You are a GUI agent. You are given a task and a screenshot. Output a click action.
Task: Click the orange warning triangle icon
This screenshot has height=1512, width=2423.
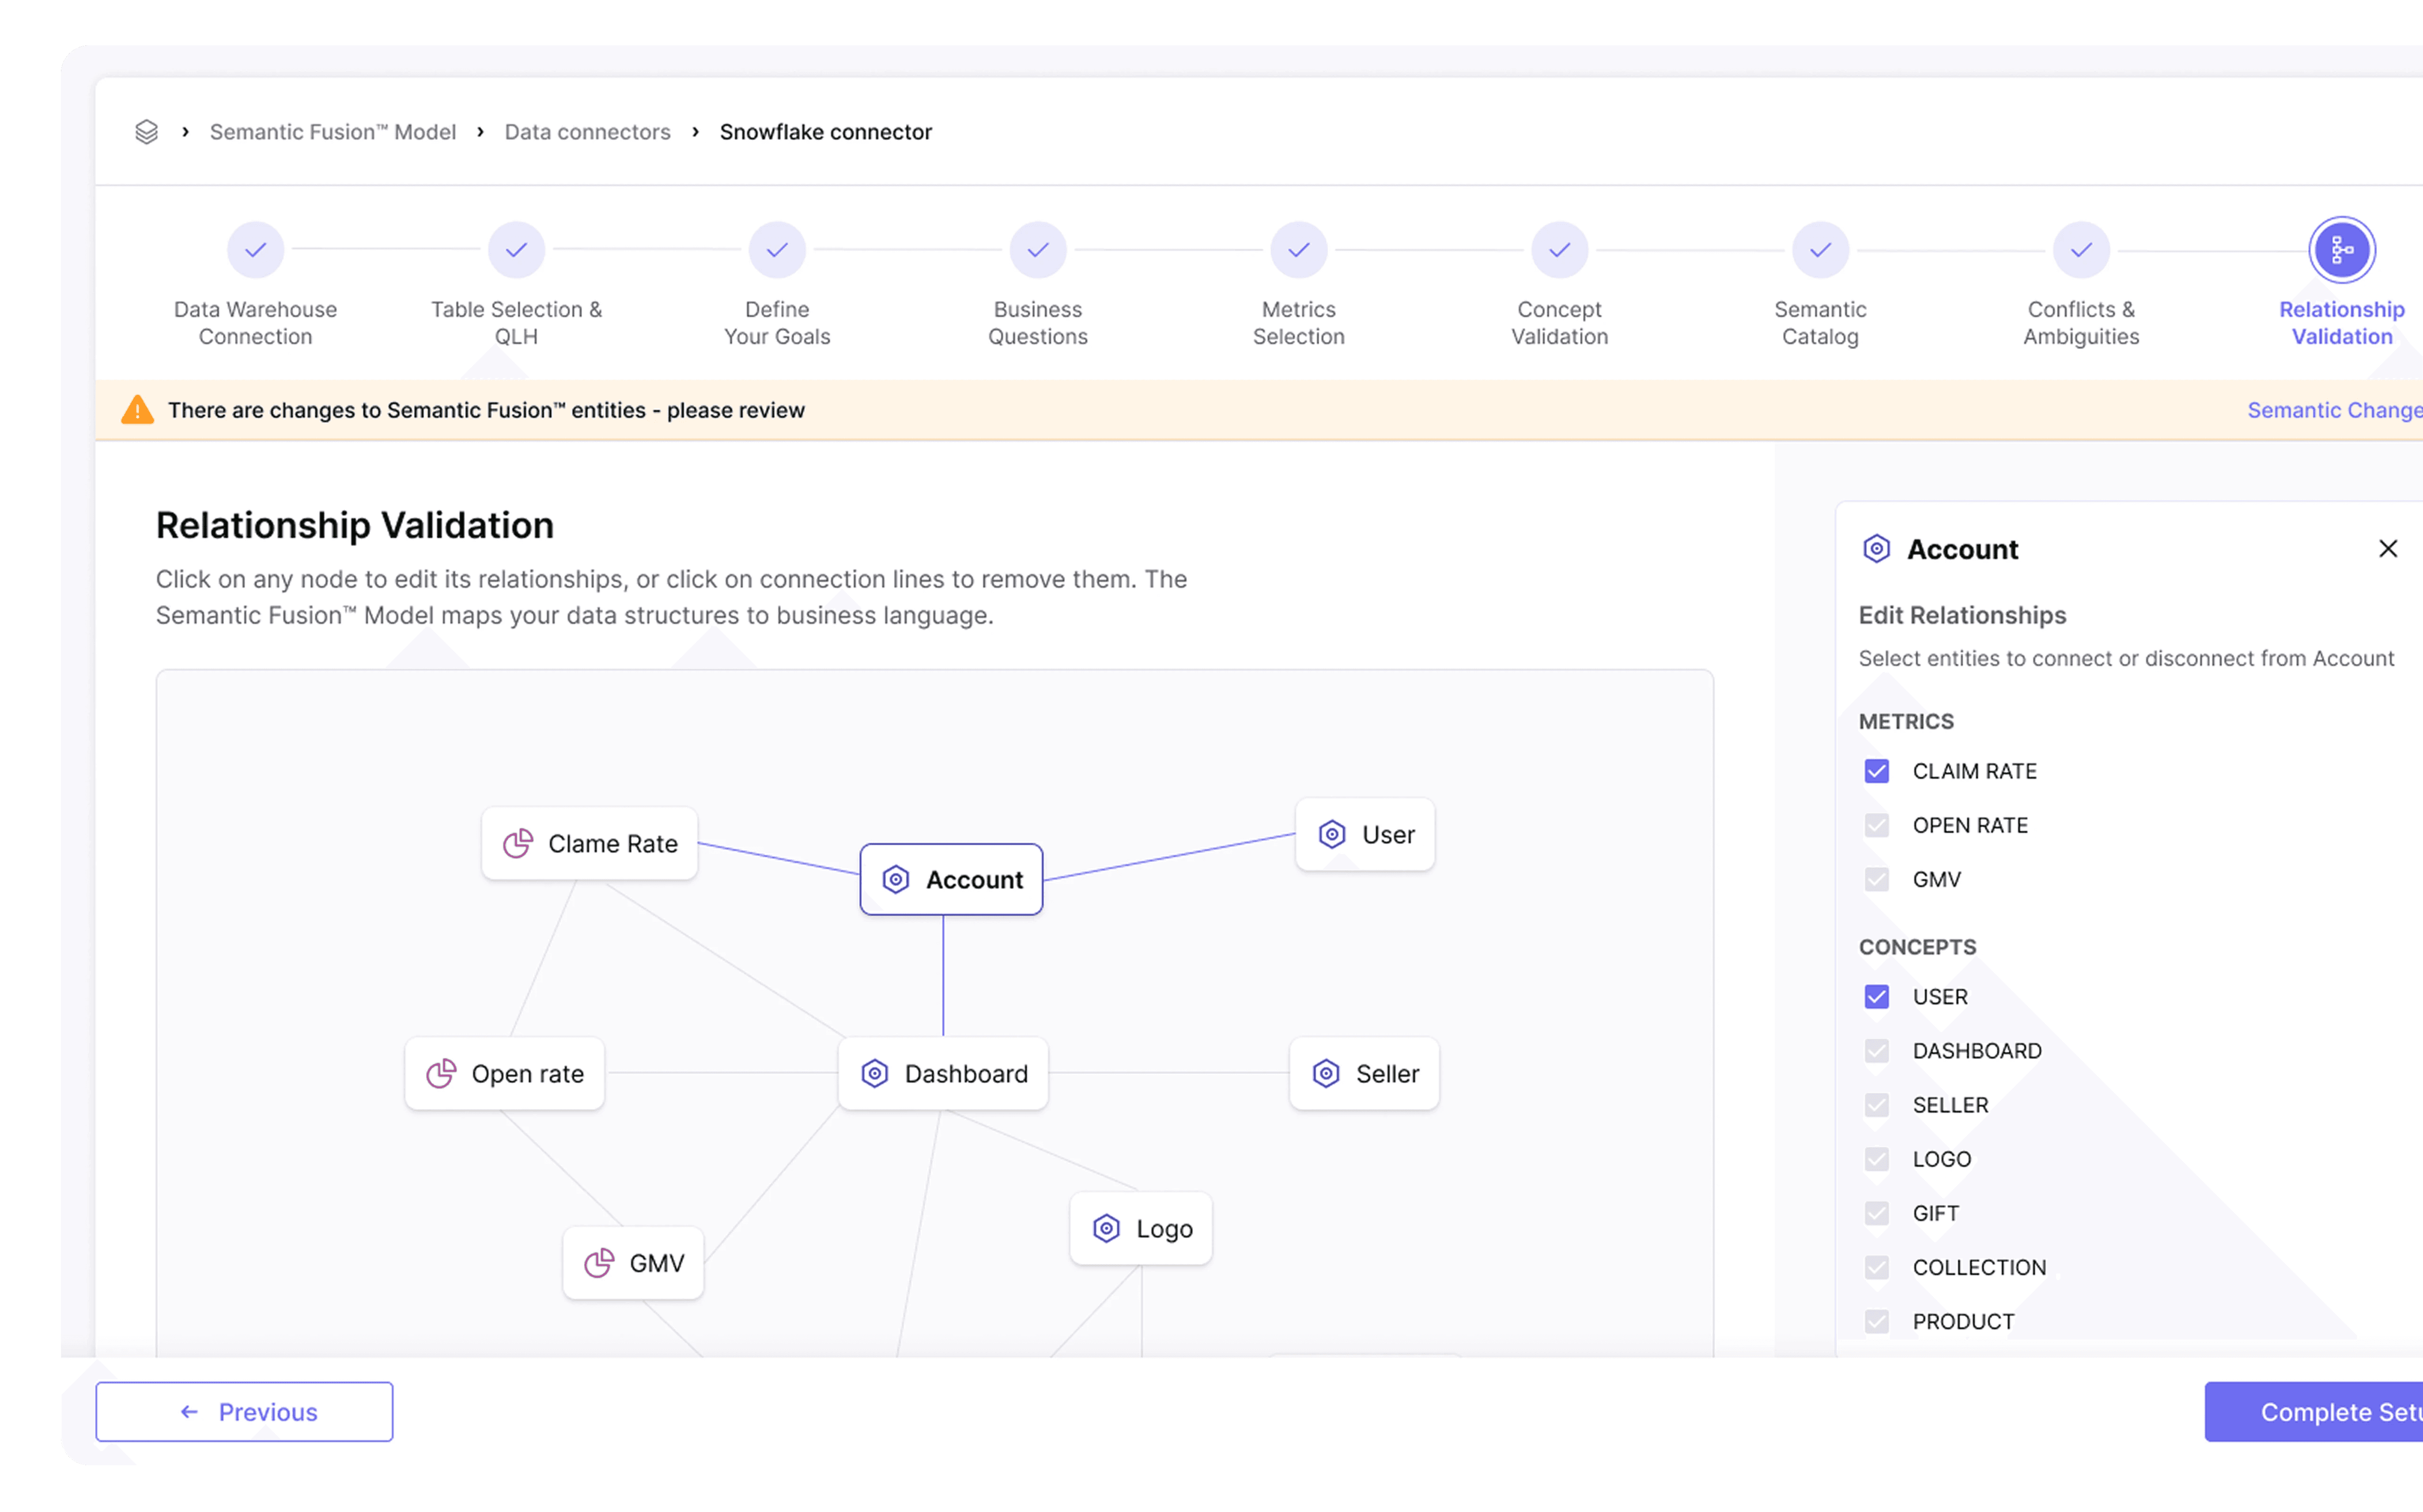(138, 410)
